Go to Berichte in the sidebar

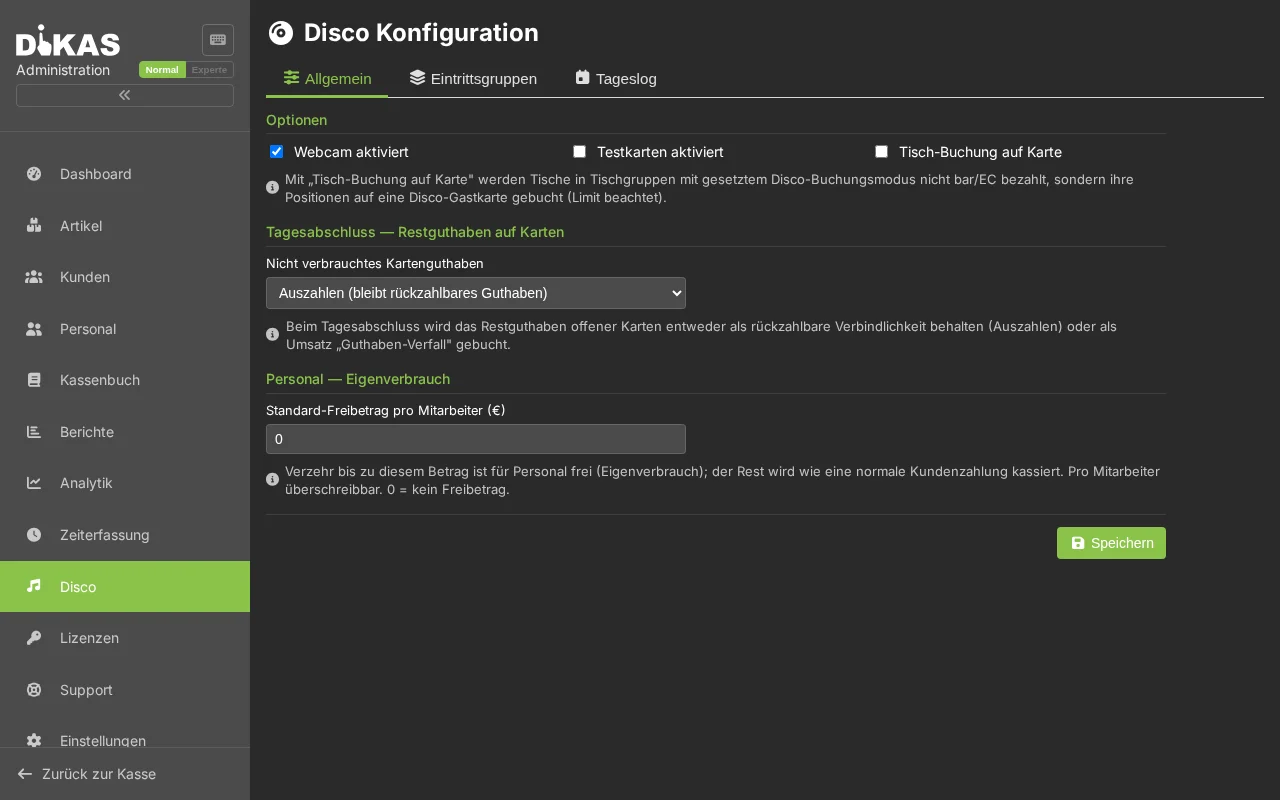(x=125, y=431)
